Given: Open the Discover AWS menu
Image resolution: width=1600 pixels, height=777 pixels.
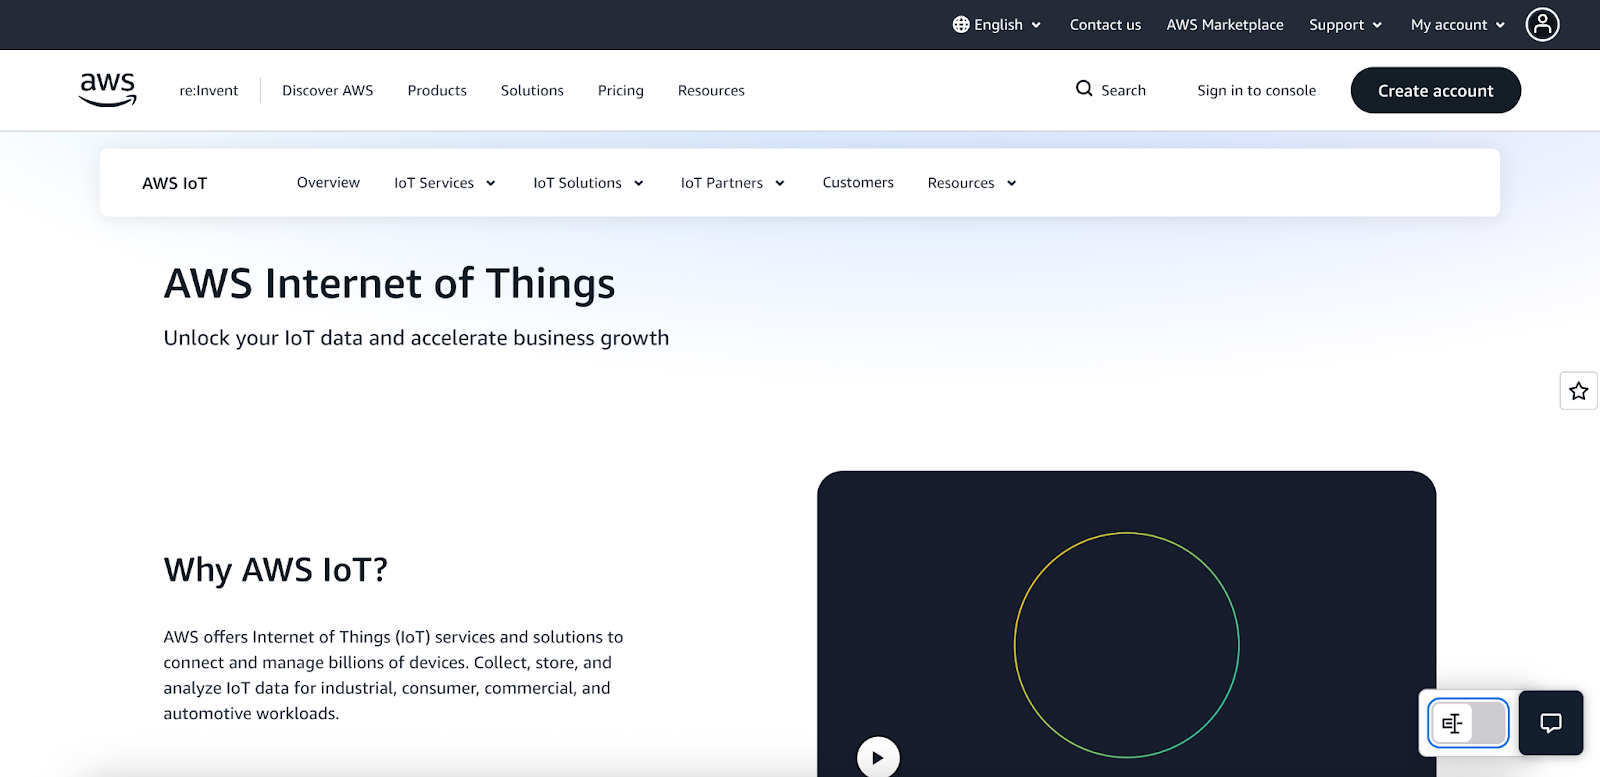Looking at the screenshot, I should pos(328,90).
